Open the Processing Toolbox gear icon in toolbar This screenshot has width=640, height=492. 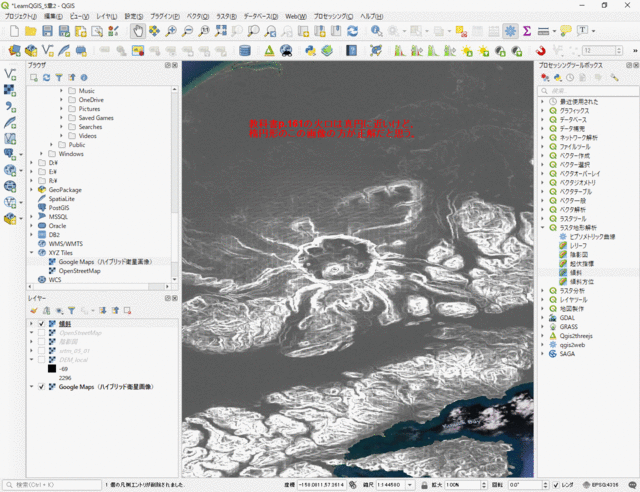point(510,31)
